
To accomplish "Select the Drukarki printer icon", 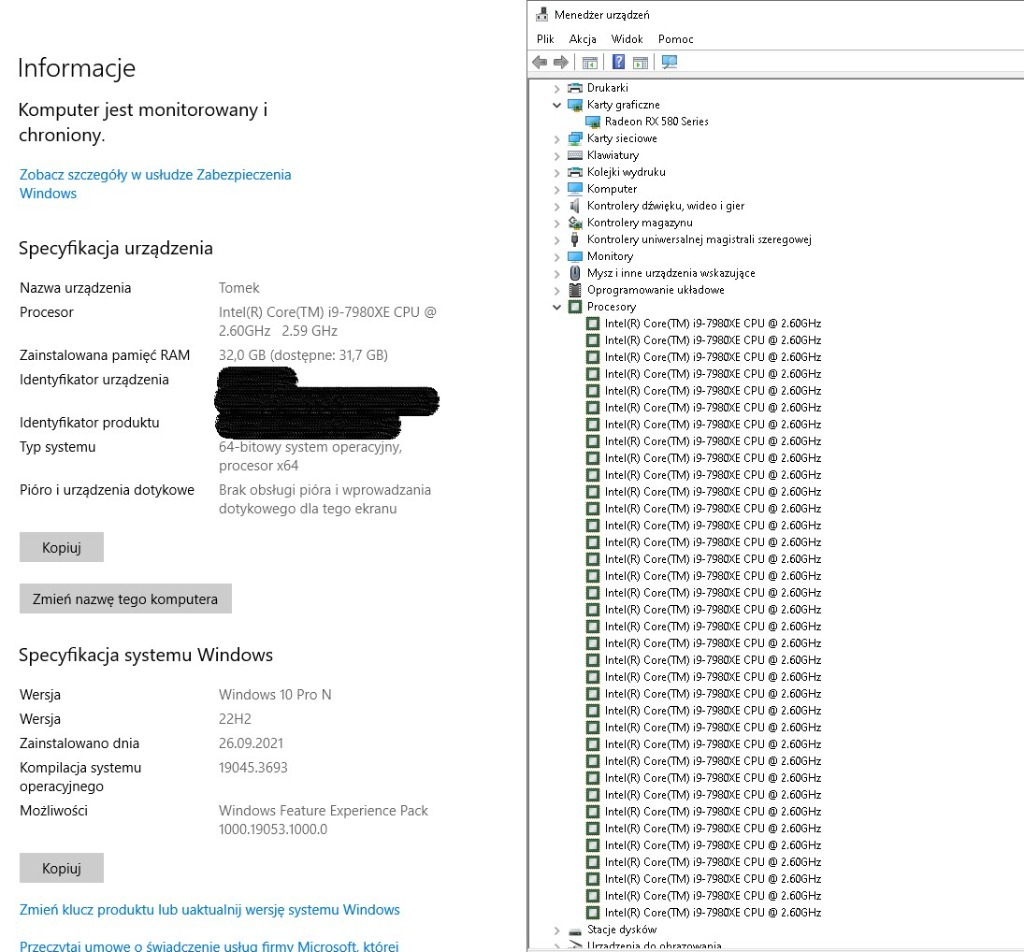I will click(575, 88).
